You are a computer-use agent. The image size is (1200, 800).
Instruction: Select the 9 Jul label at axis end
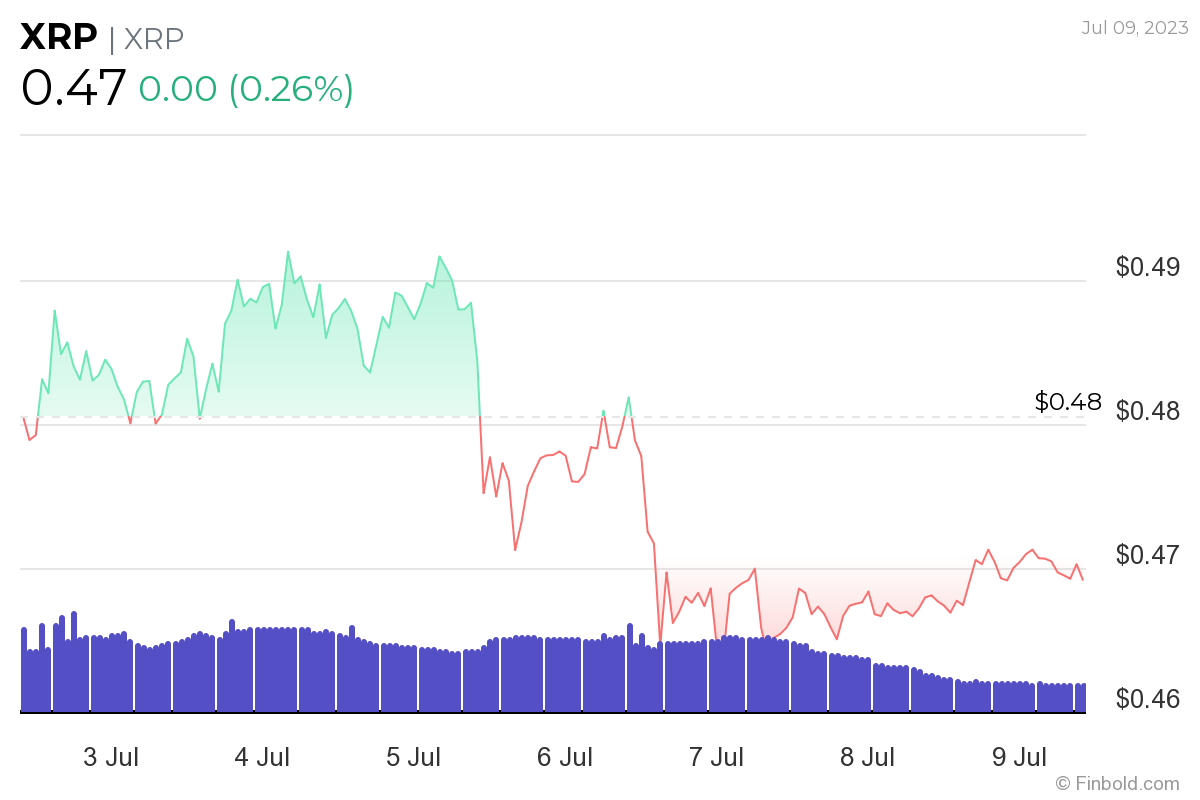(x=1022, y=757)
